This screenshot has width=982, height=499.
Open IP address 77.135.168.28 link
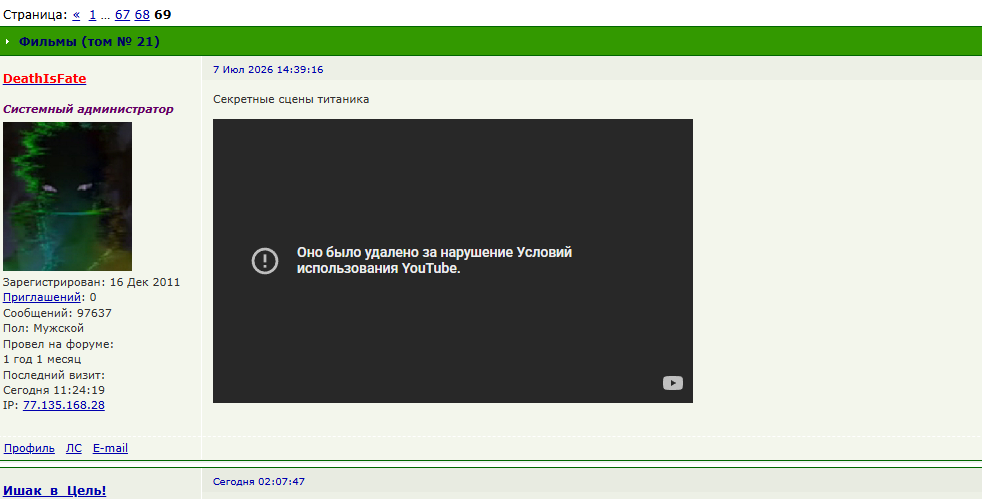pyautogui.click(x=64, y=405)
